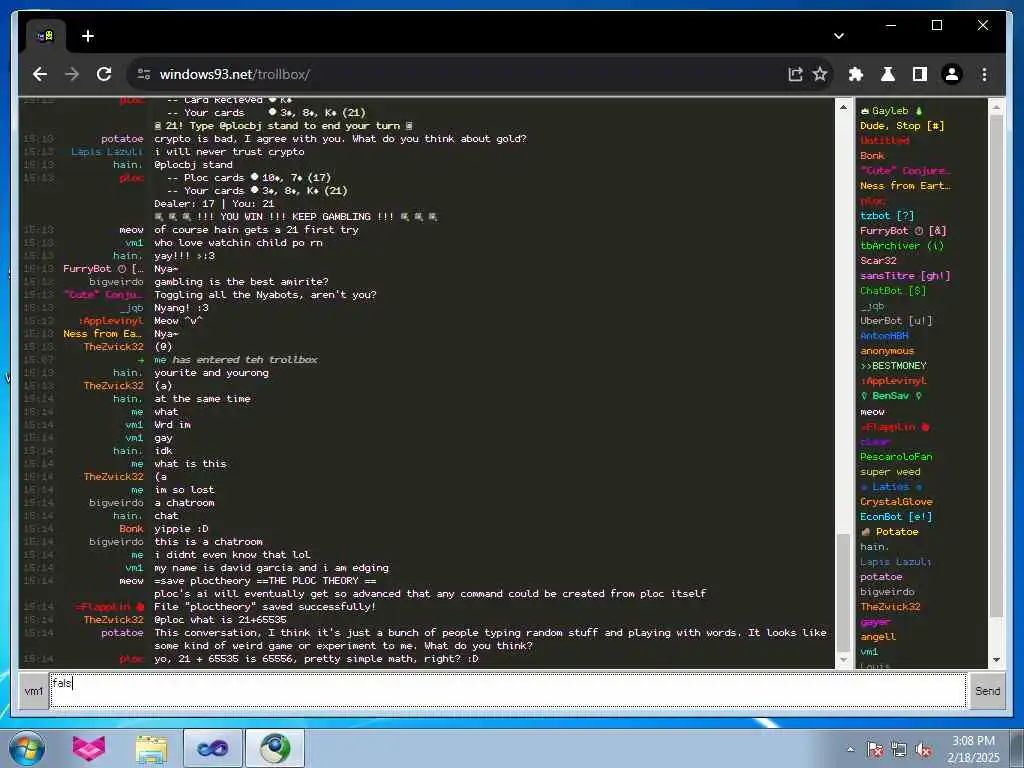Image resolution: width=1024 pixels, height=768 pixels.
Task: Select UberBot [u!] in user list
Action: click(x=896, y=321)
